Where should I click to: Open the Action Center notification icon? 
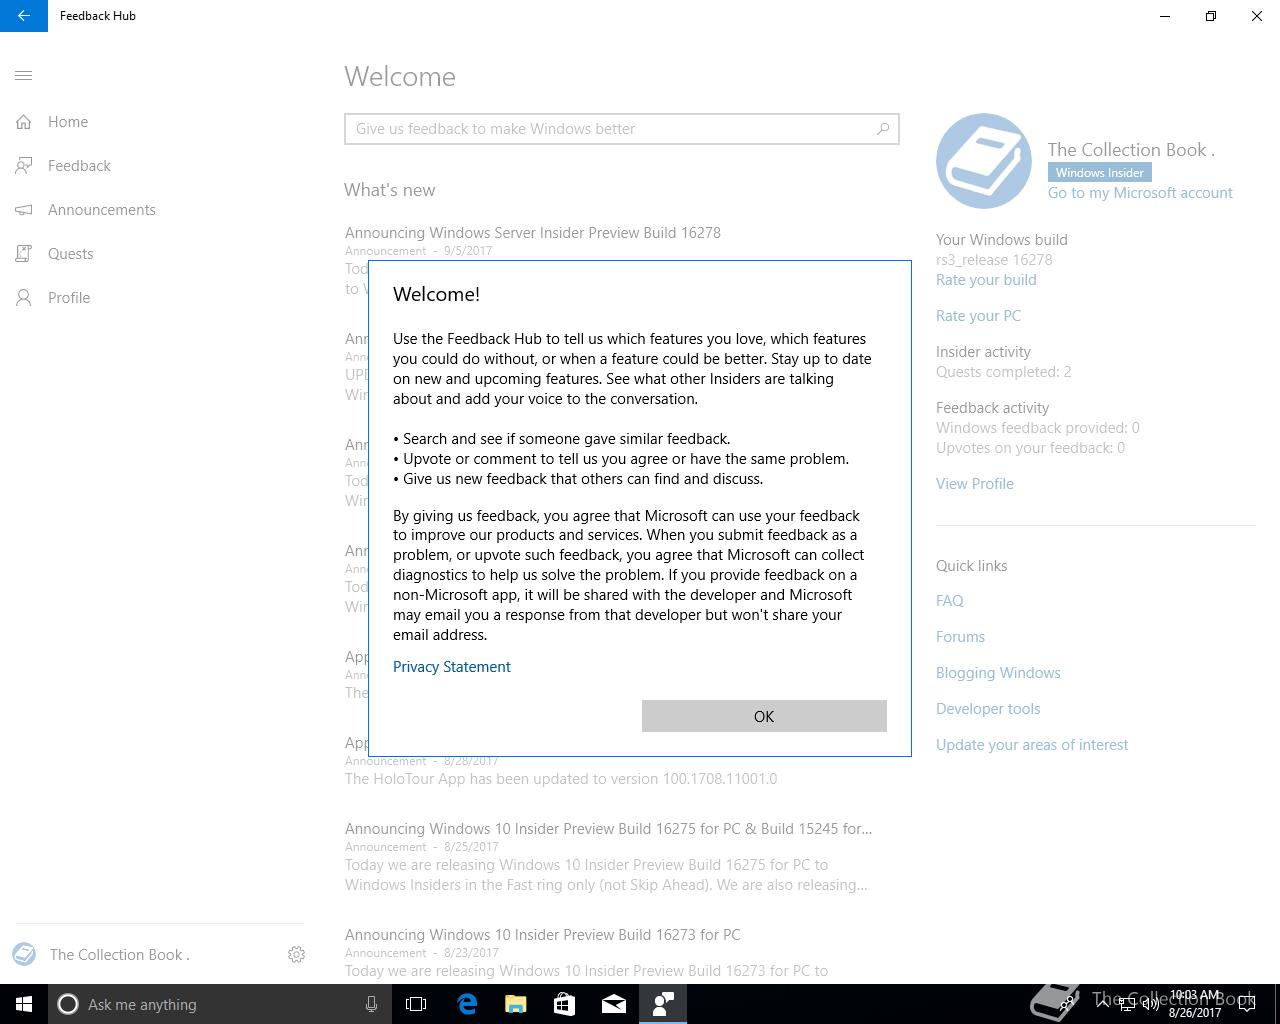(1247, 1004)
